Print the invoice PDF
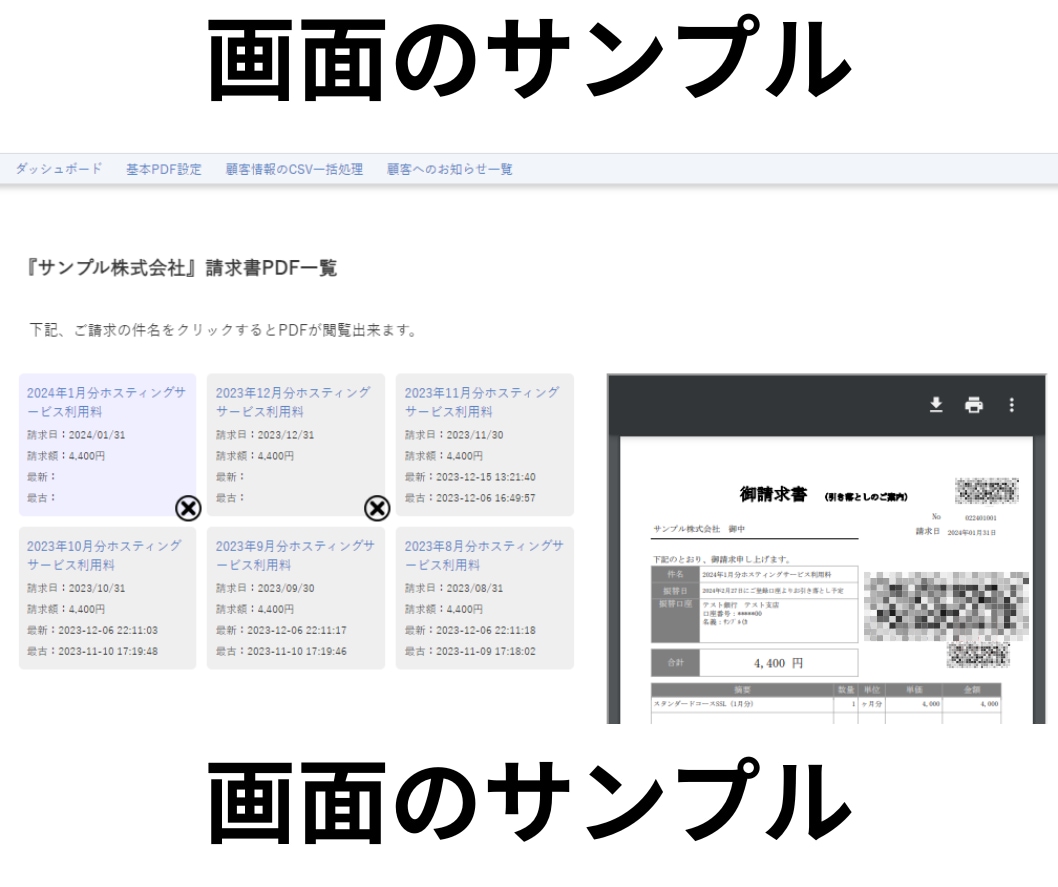The height and width of the screenshot is (887, 1058). [974, 405]
